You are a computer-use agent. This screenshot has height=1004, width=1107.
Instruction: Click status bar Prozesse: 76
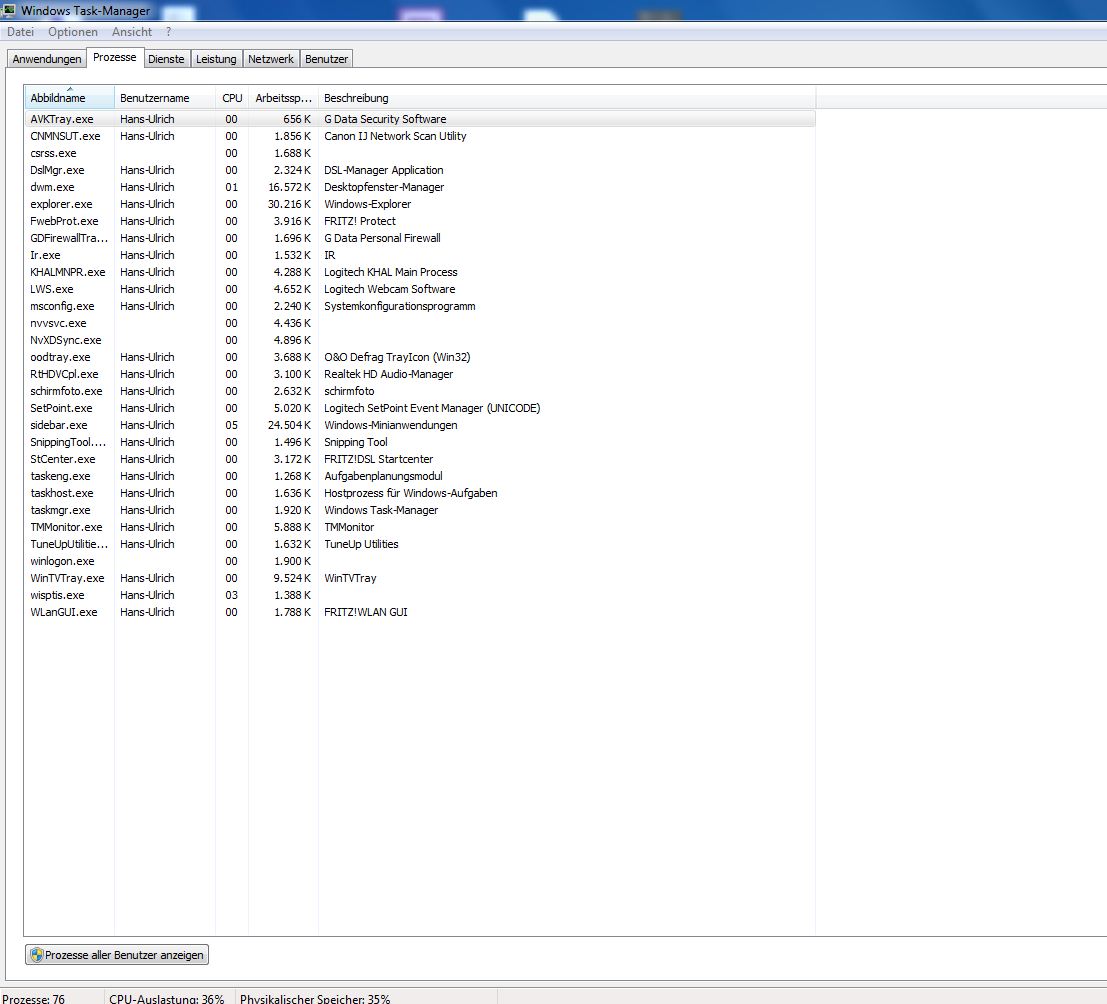[33, 998]
